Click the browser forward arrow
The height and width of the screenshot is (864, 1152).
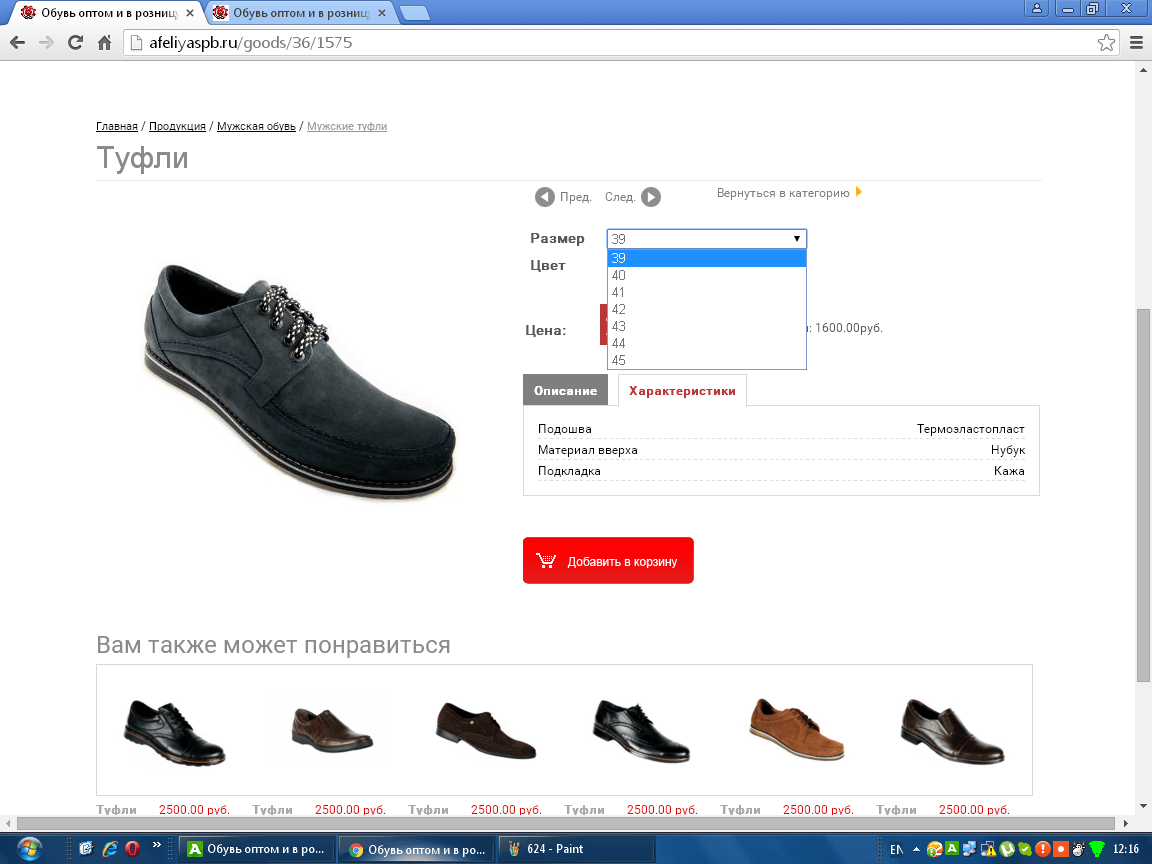pyautogui.click(x=46, y=43)
